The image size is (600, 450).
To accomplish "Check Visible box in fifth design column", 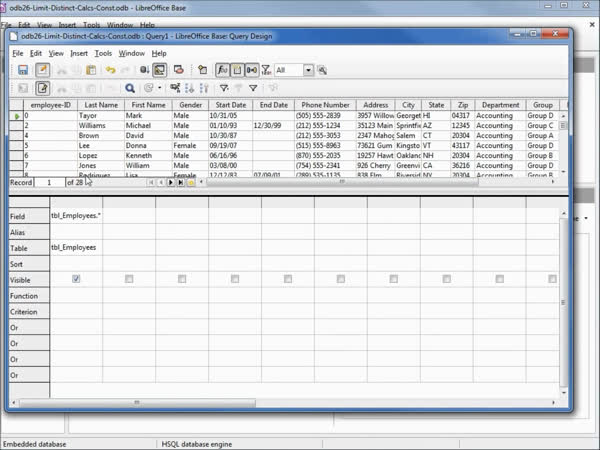I will 288,279.
